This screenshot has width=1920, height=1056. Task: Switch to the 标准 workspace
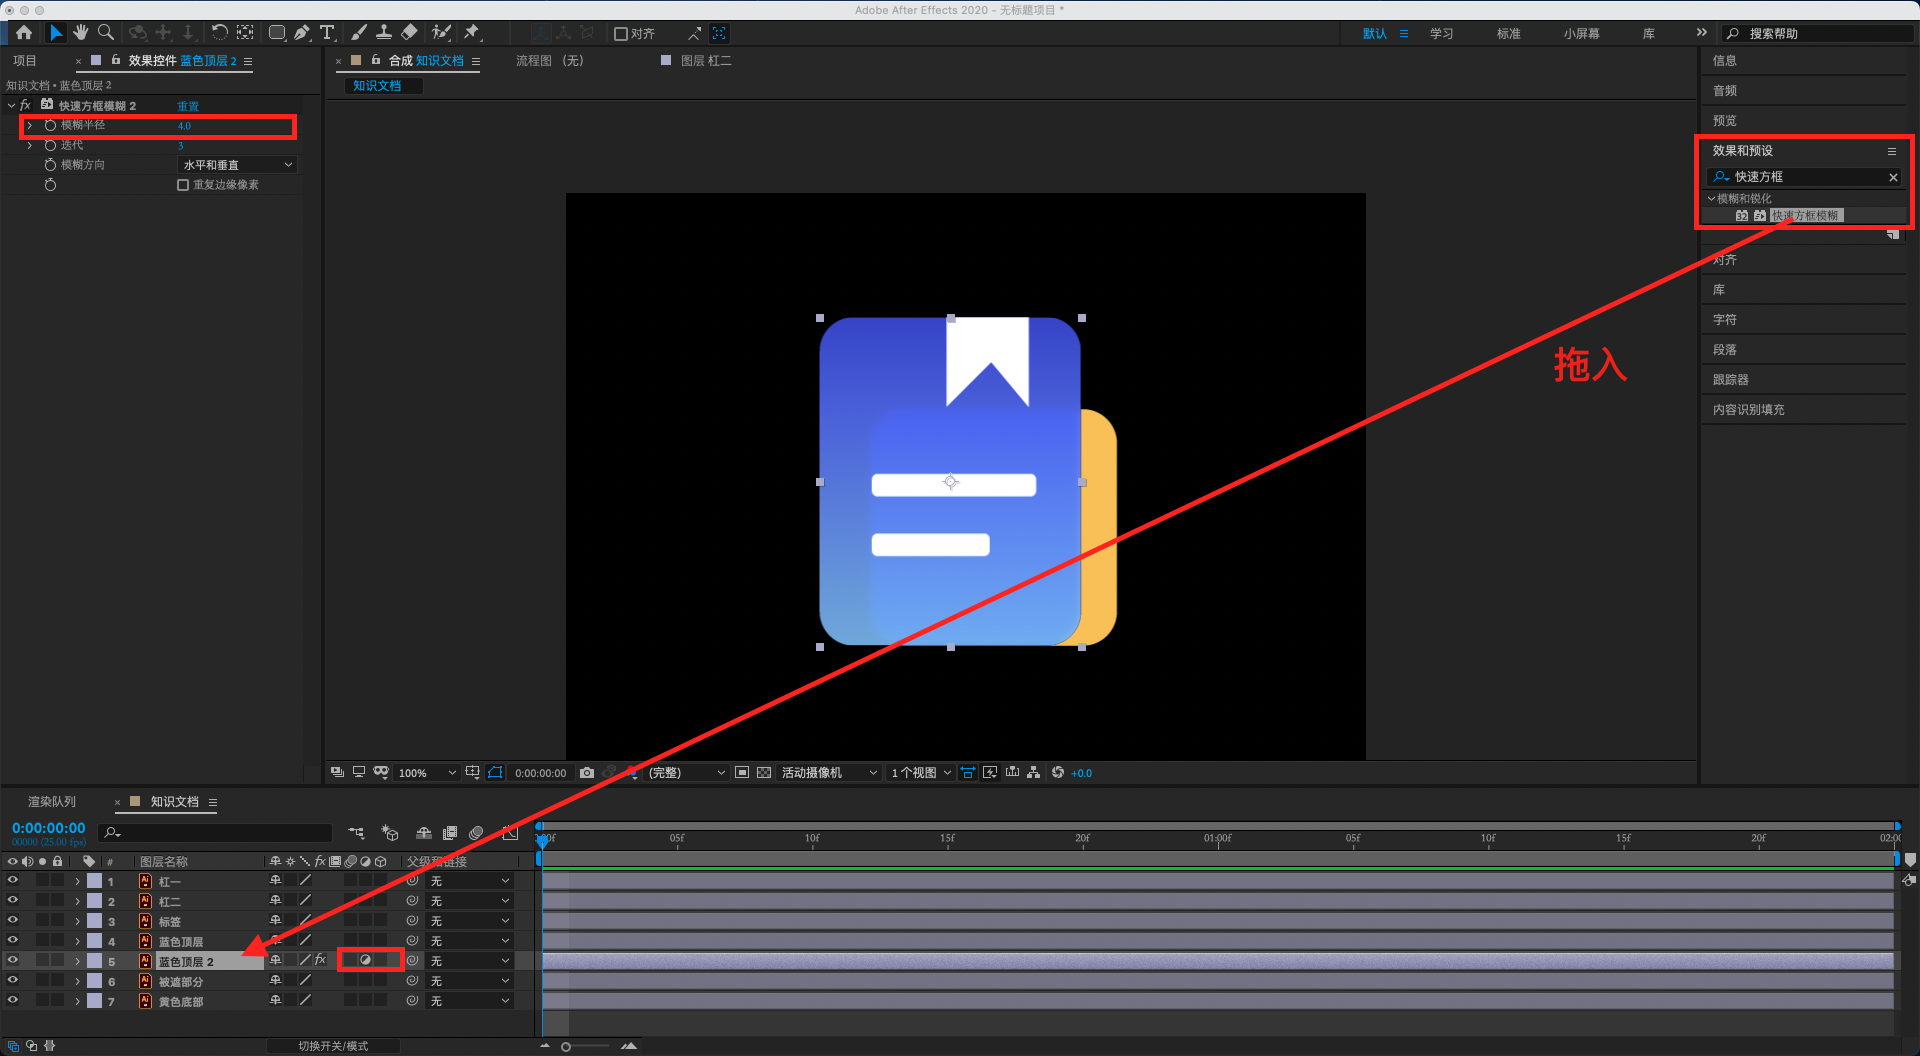click(1508, 34)
